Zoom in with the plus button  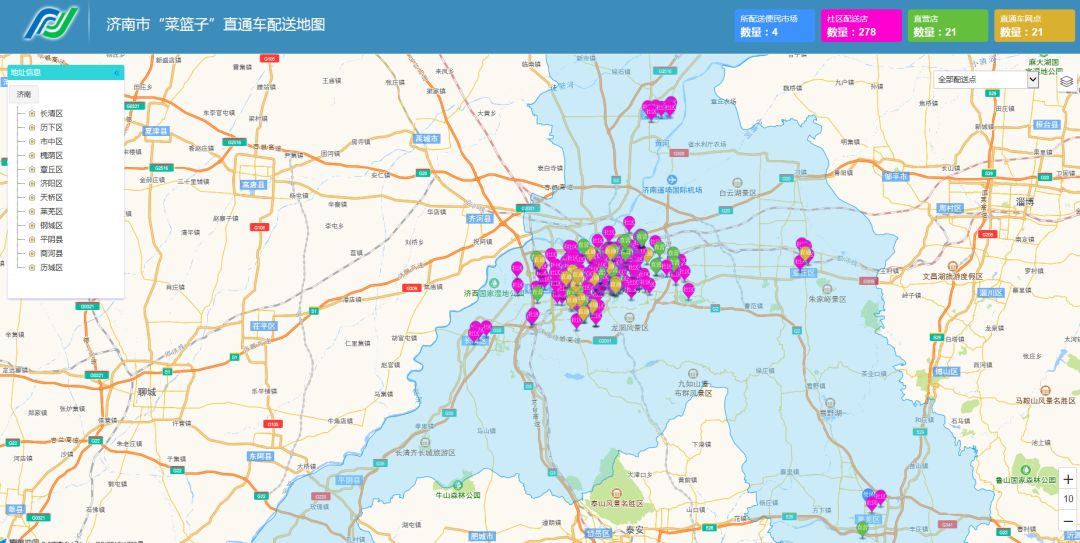[x=1068, y=479]
